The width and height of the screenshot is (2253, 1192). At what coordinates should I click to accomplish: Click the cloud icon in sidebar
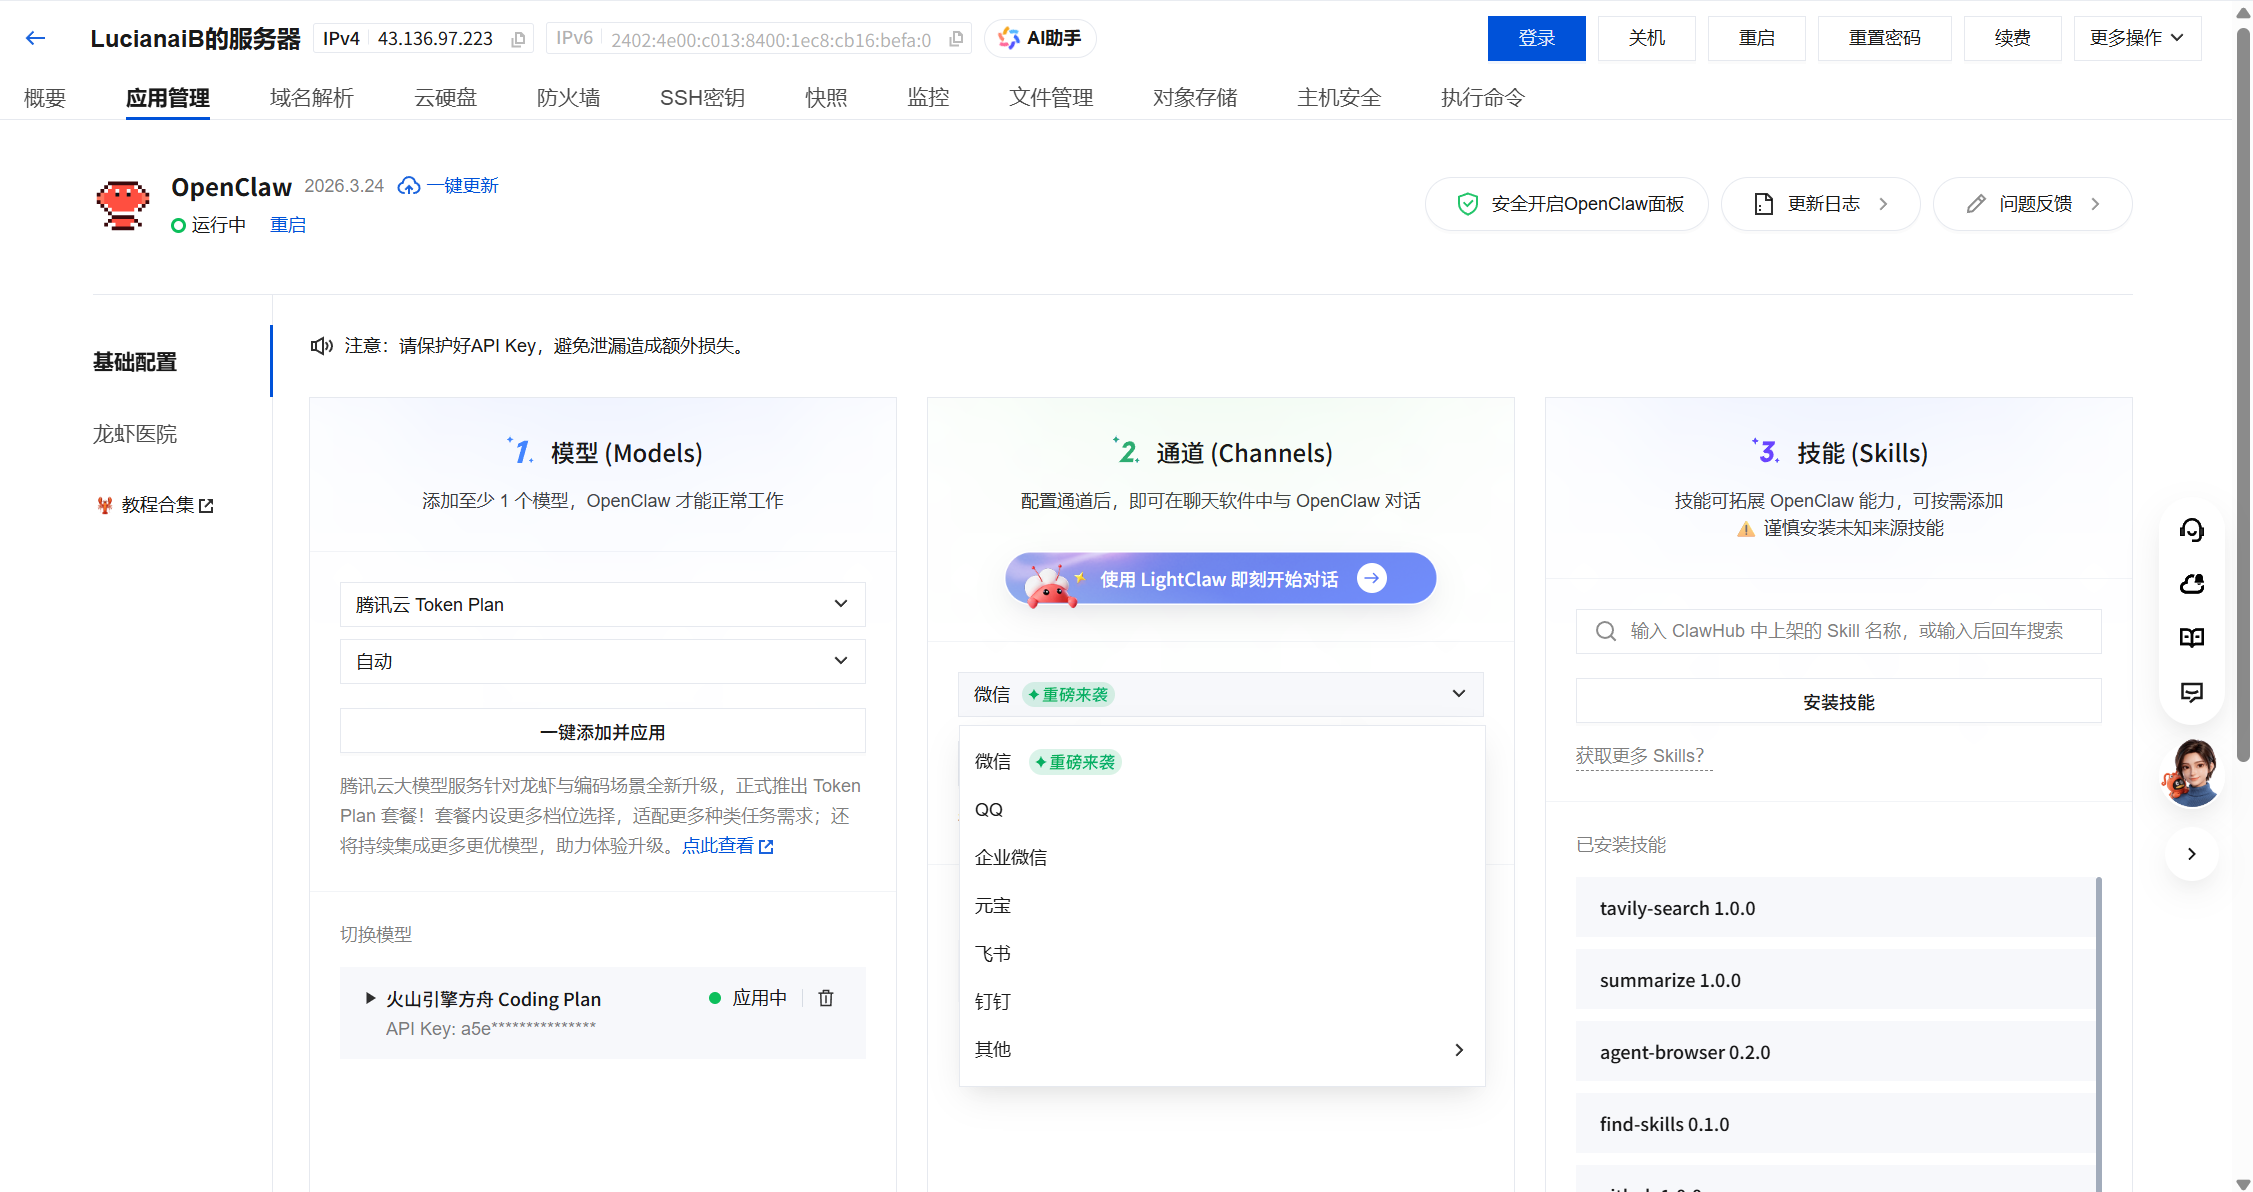[2191, 584]
